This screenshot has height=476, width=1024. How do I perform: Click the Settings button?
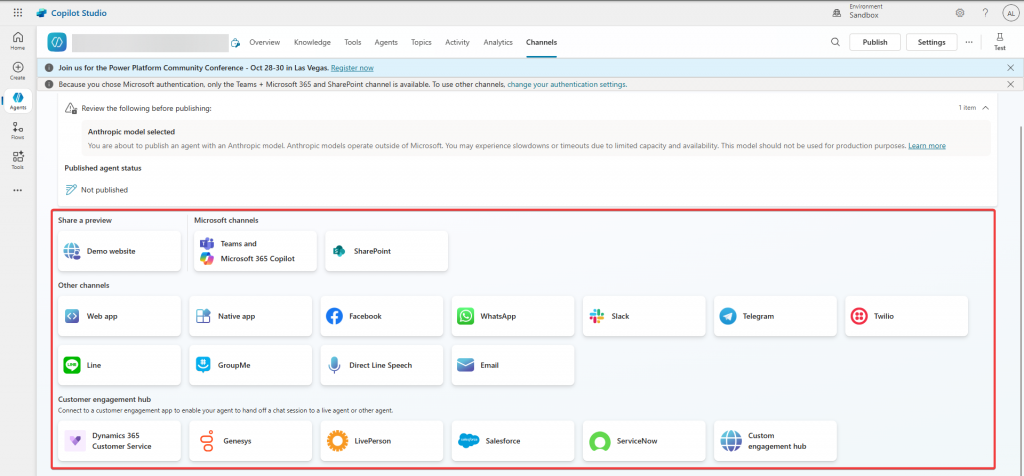tap(931, 42)
